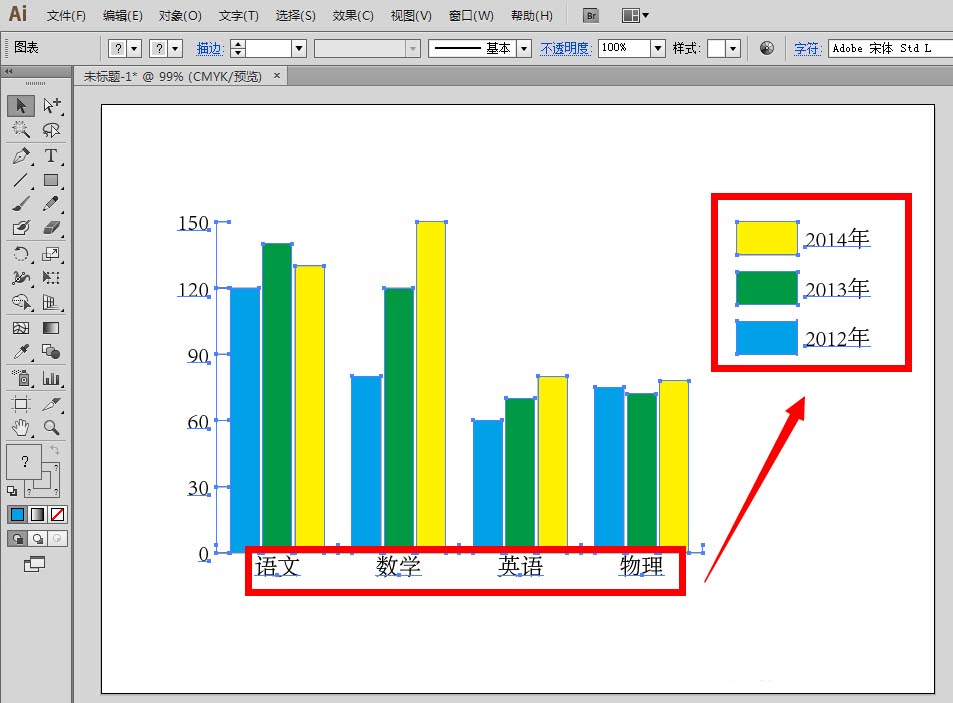Enable Draw Inside mode

57,538
